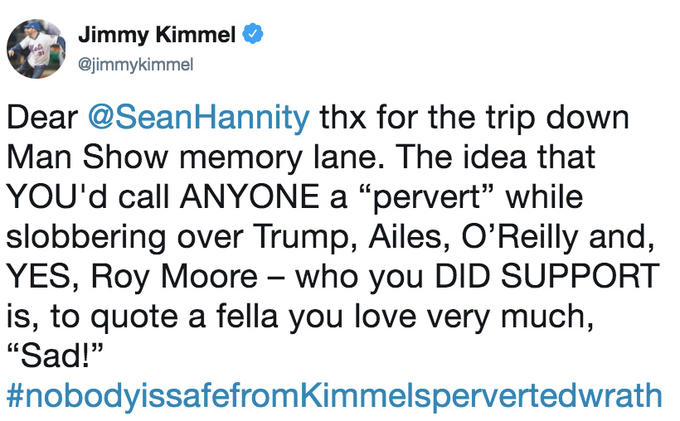Viewport: 680px width, 421px height.
Task: Click the Jimmy Kimmel display name
Action: (x=157, y=35)
